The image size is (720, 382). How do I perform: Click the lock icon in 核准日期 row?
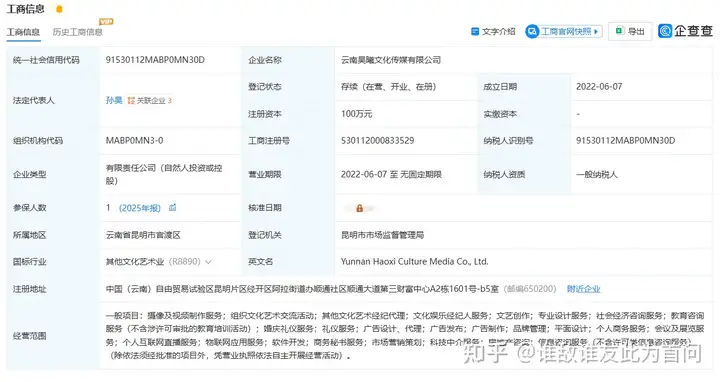[360, 208]
